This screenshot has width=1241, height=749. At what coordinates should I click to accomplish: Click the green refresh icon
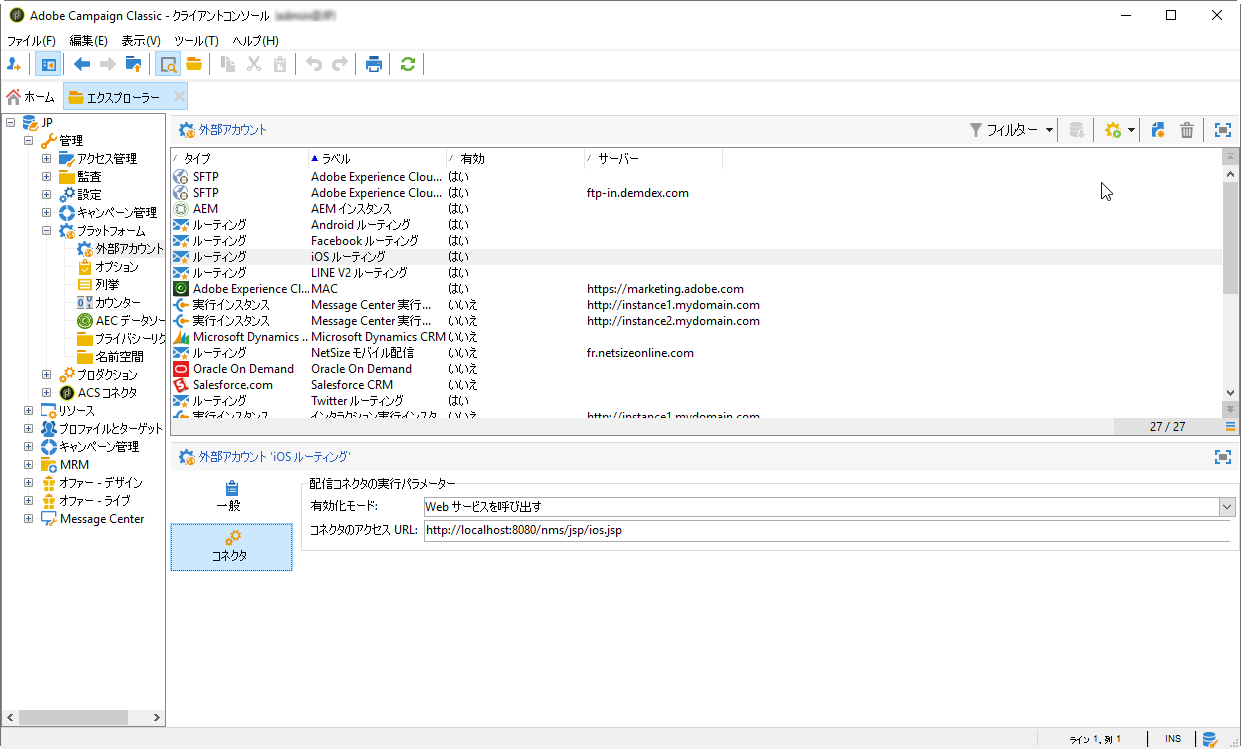pos(407,64)
